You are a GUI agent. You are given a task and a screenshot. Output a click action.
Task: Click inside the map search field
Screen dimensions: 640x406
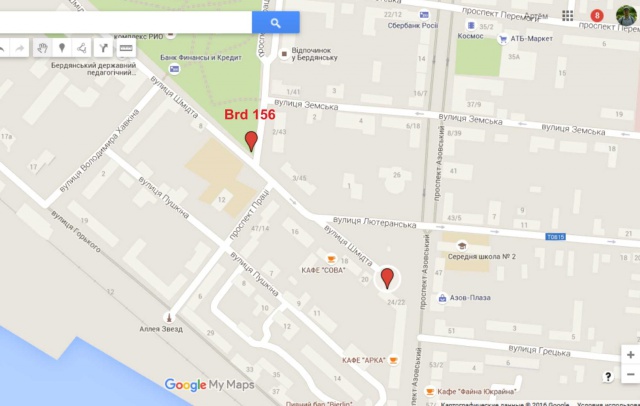(126, 22)
